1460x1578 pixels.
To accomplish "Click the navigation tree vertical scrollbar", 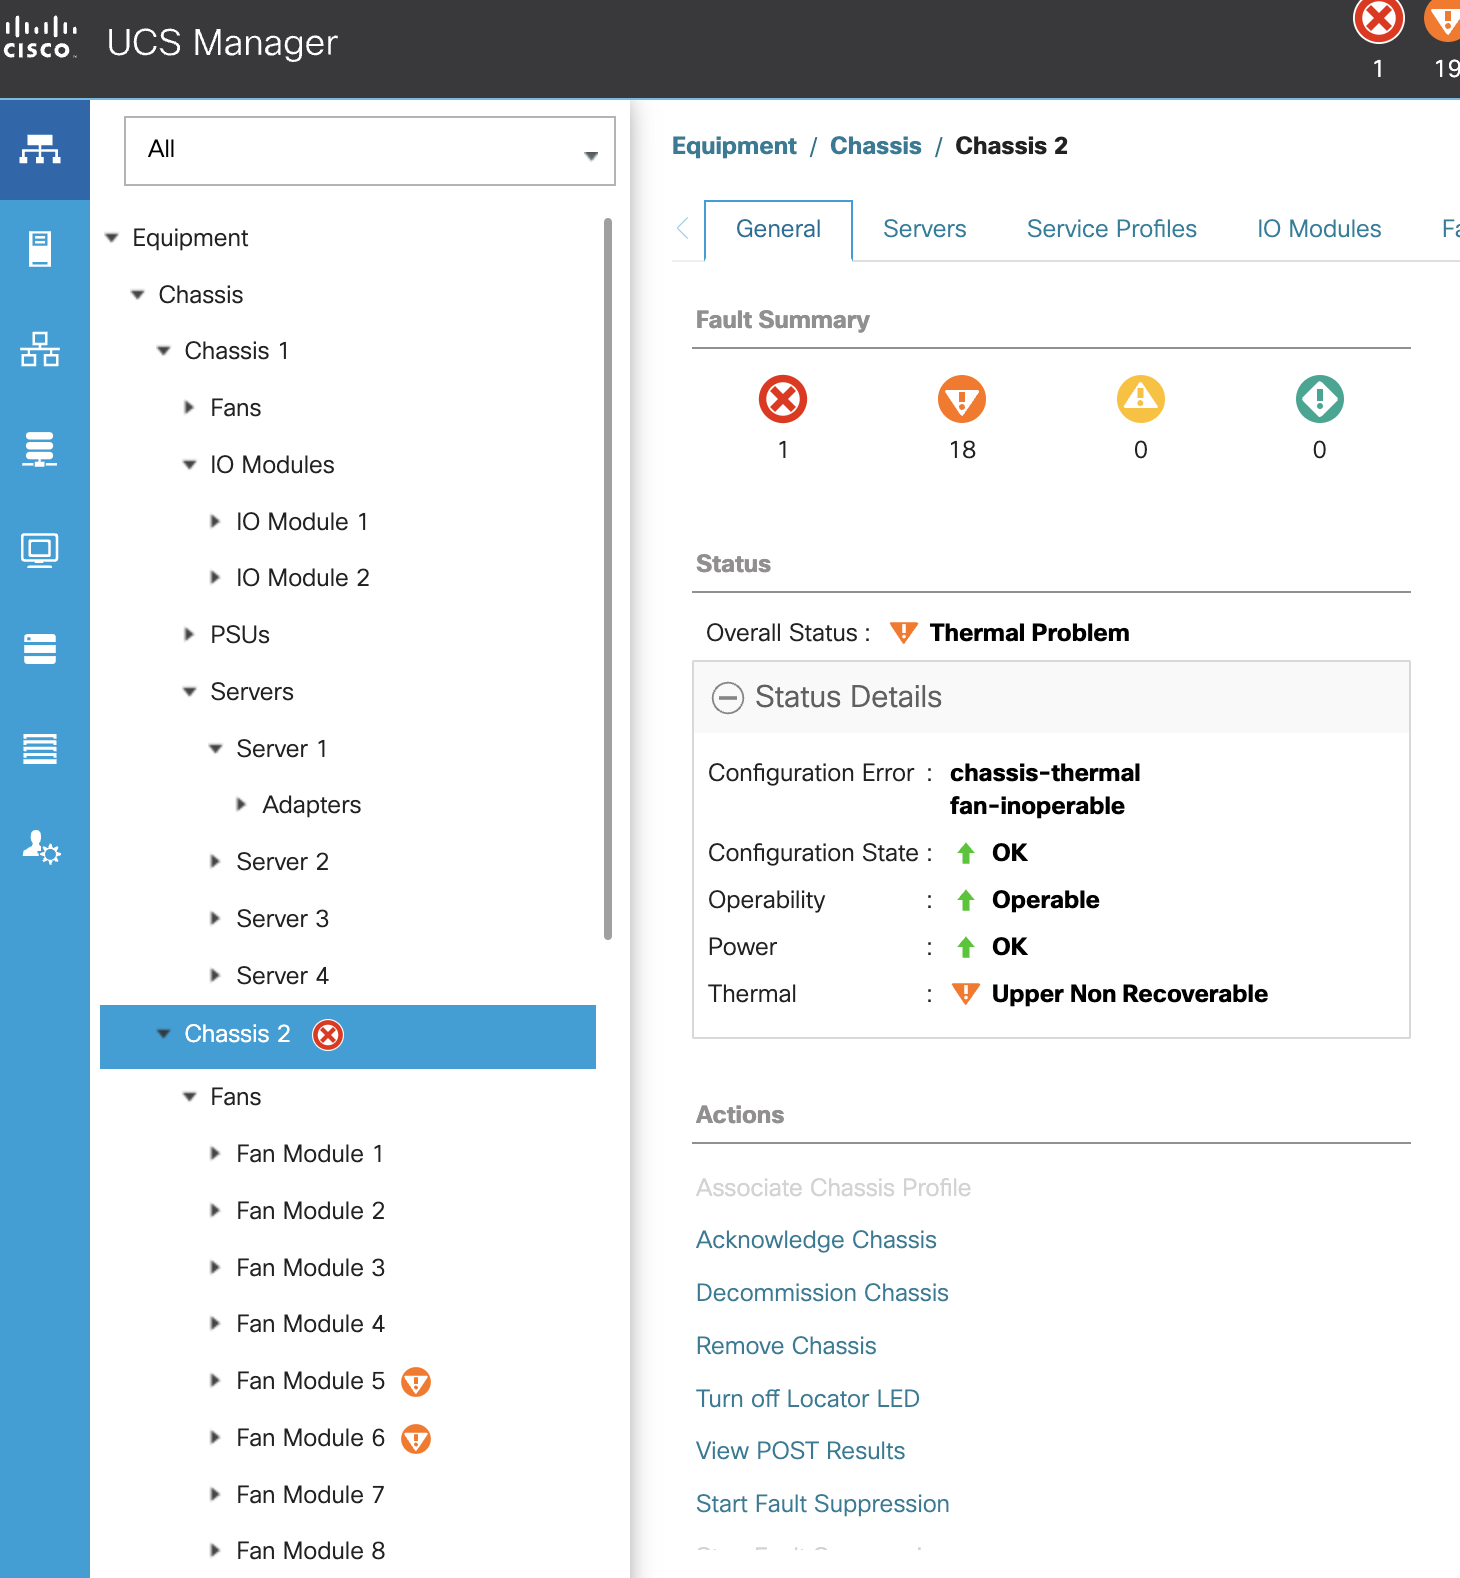I will click(607, 580).
